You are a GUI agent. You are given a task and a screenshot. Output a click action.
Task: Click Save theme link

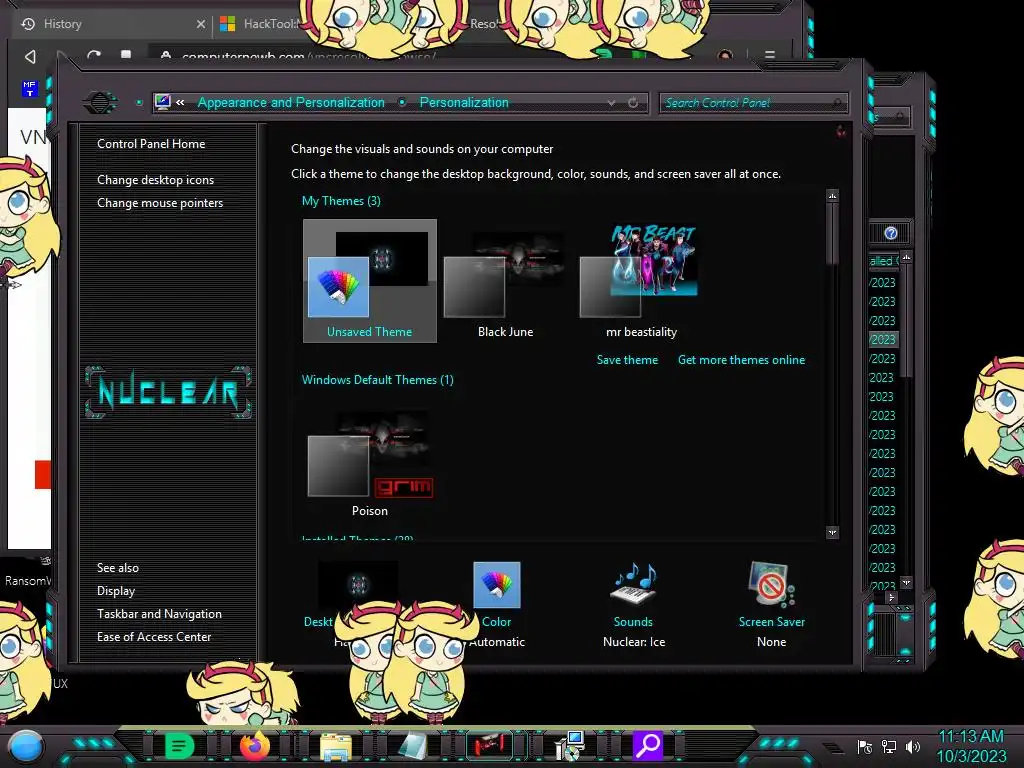pyautogui.click(x=627, y=360)
